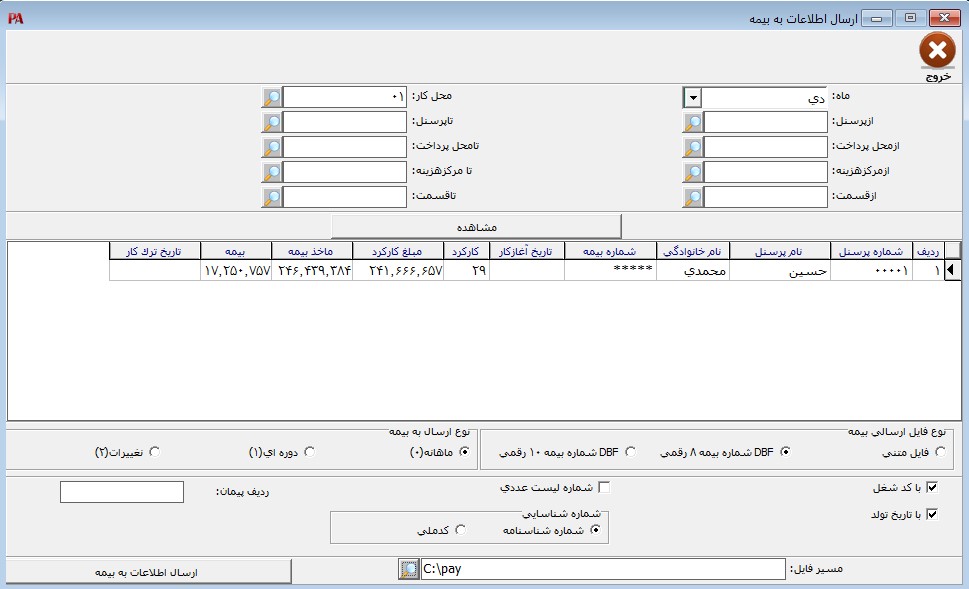Viewport: 969px width, 589px height.
Task: Click the ردیف پیمان input field
Action: coord(122,492)
